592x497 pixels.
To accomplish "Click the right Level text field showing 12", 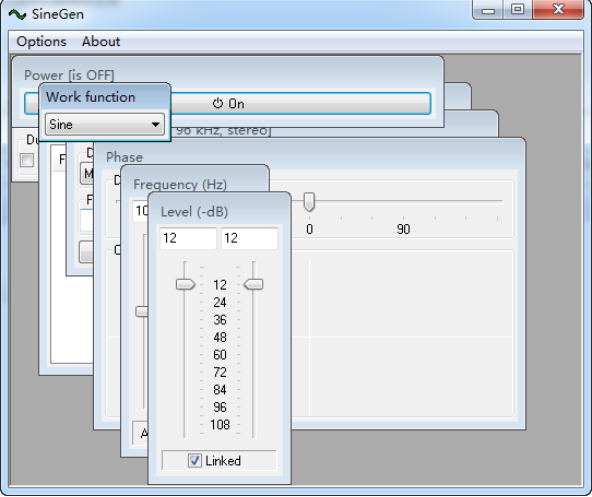I will point(249,238).
